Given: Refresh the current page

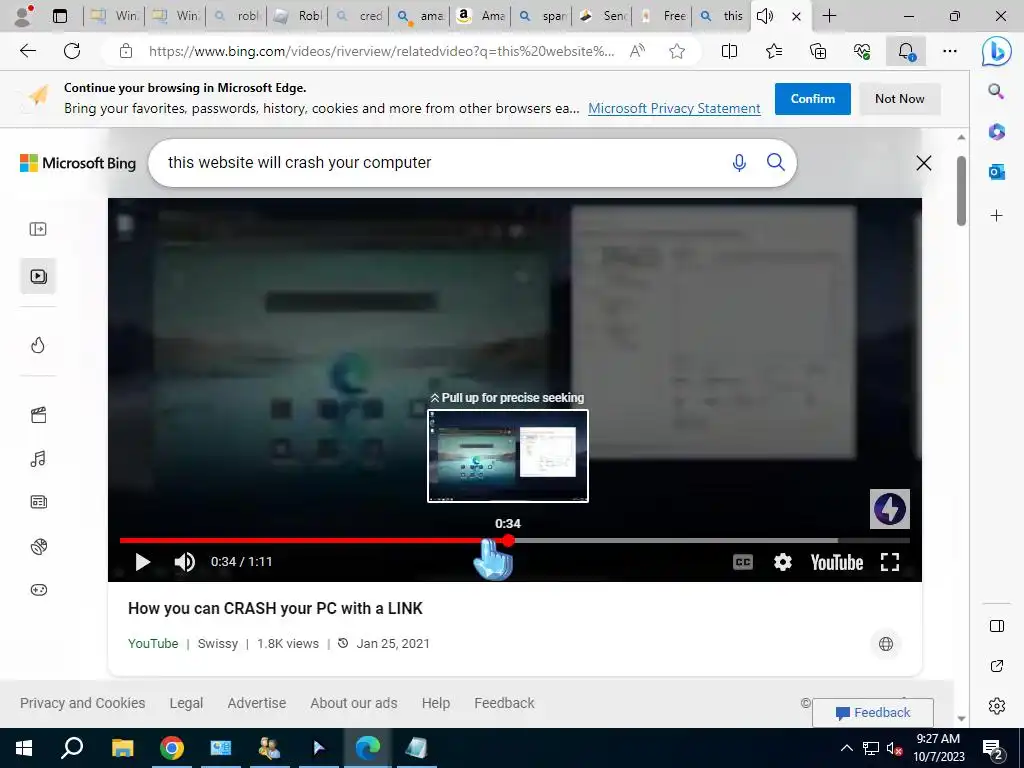Looking at the screenshot, I should [x=72, y=51].
